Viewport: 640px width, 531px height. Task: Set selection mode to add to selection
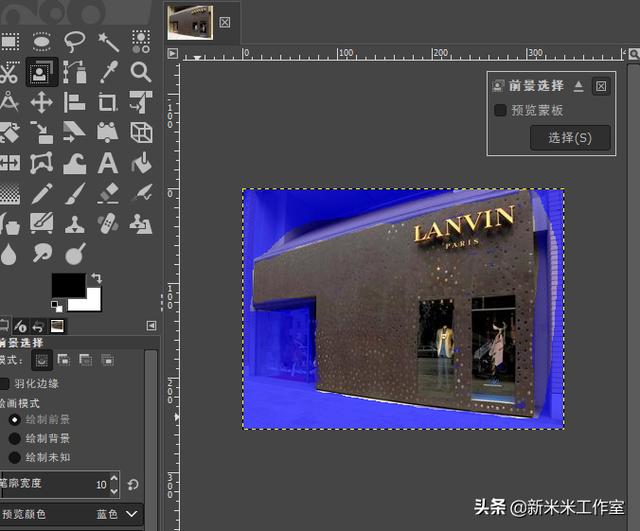coord(63,360)
